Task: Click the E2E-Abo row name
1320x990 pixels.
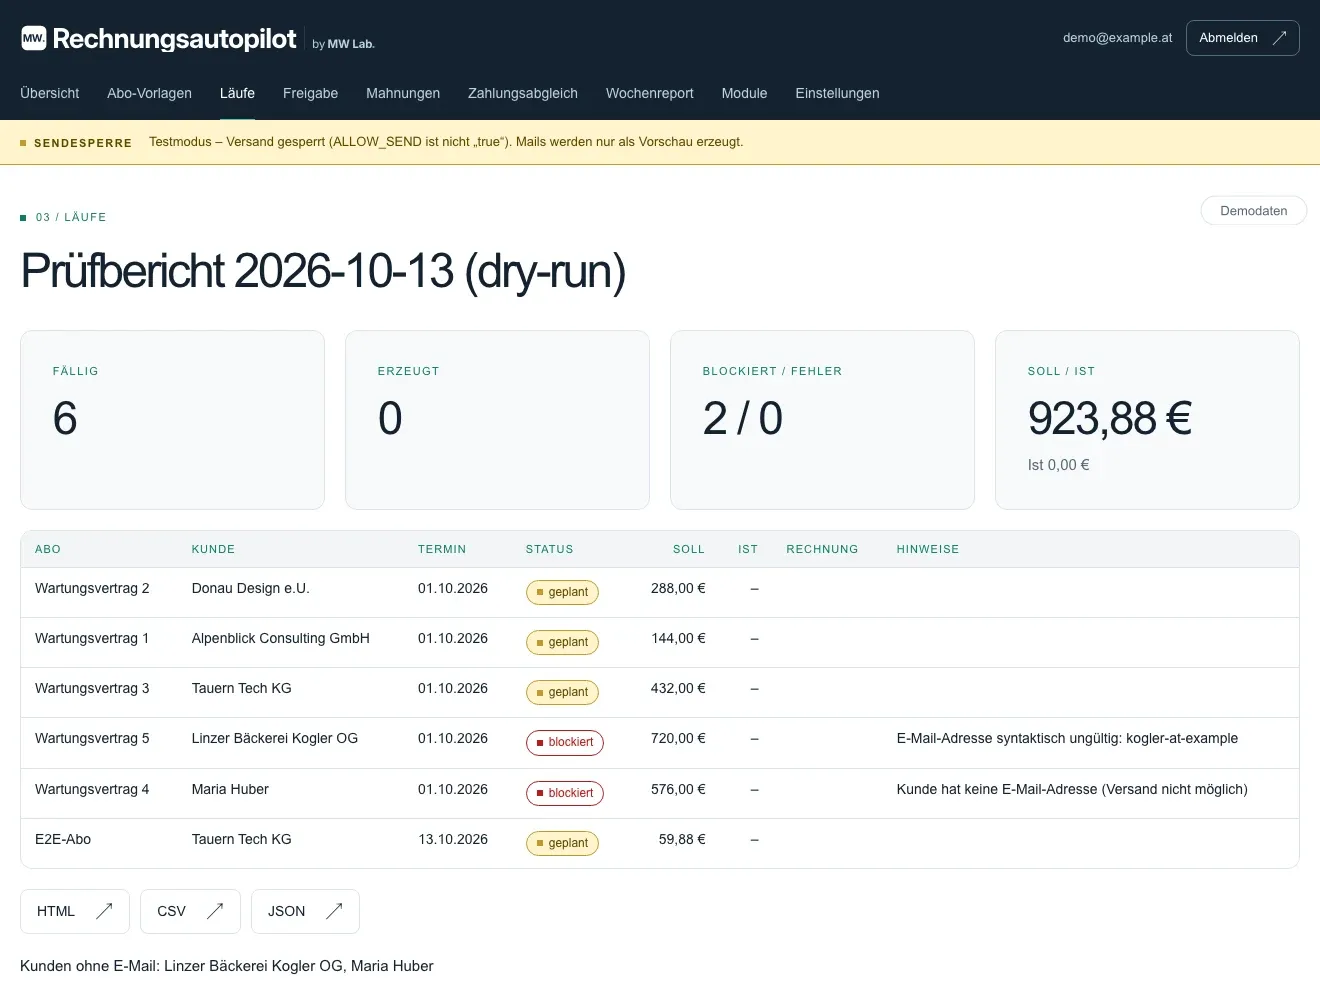Action: tap(63, 839)
